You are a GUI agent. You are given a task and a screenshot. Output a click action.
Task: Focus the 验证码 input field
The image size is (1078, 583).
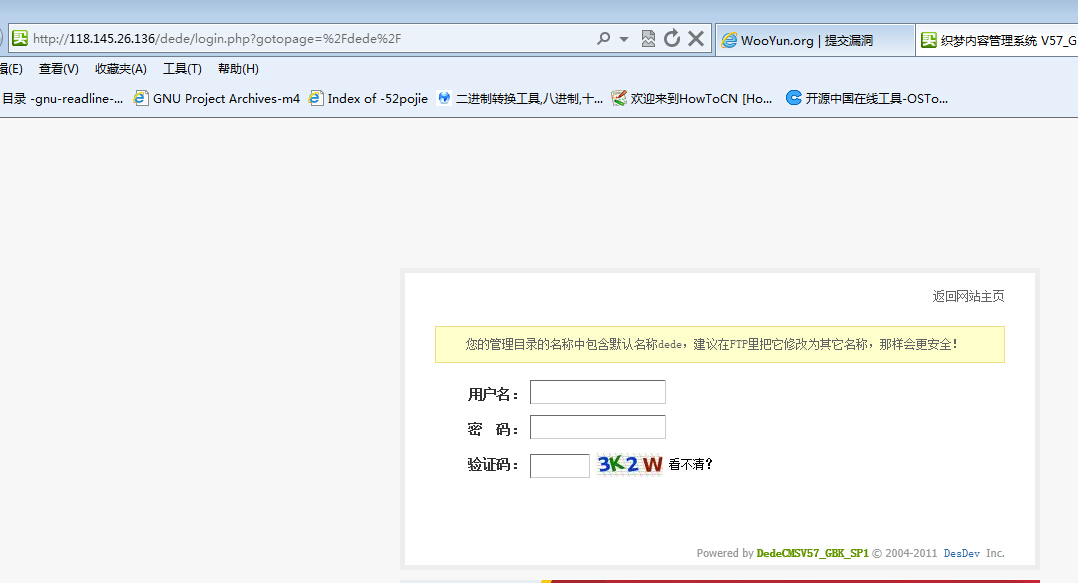point(560,465)
